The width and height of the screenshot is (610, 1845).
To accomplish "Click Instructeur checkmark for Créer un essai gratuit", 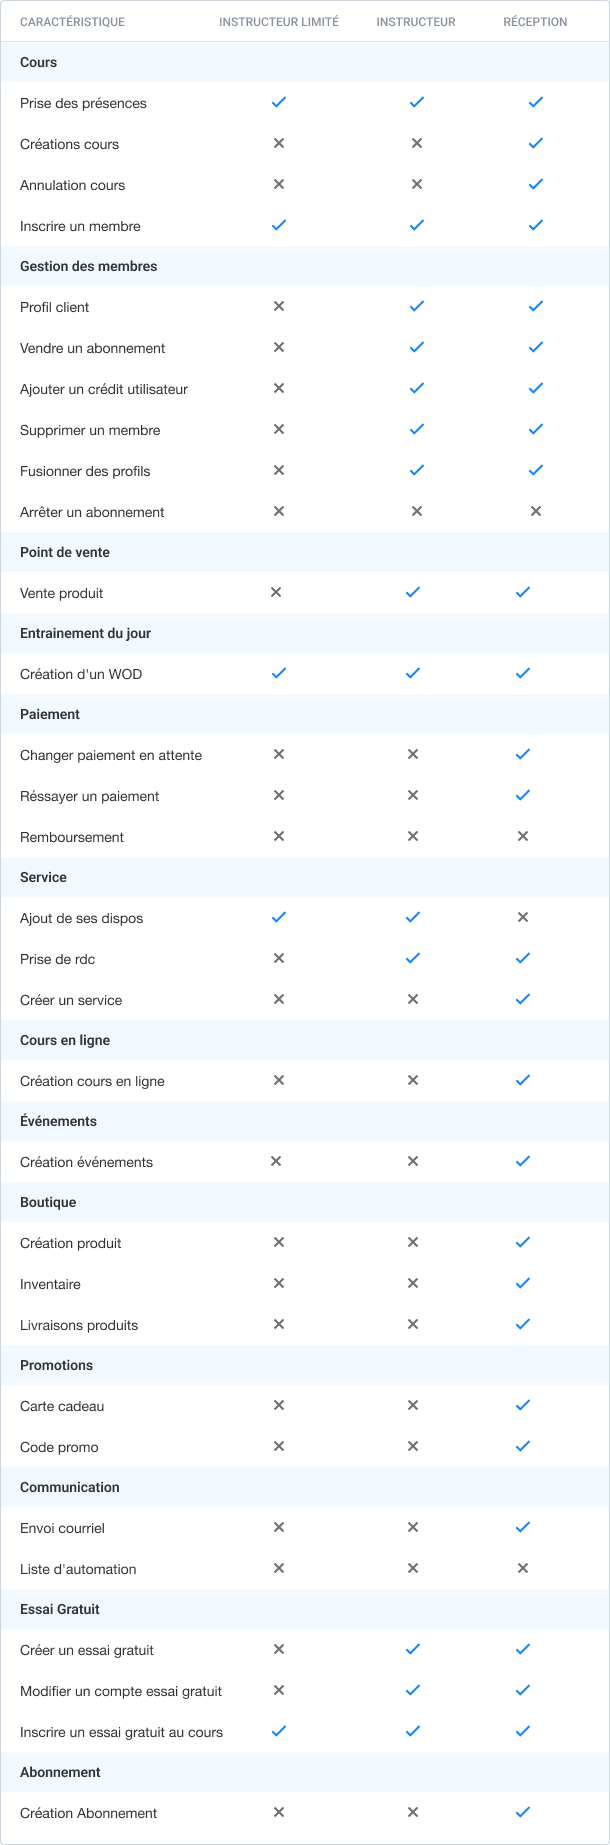I will [x=413, y=1649].
